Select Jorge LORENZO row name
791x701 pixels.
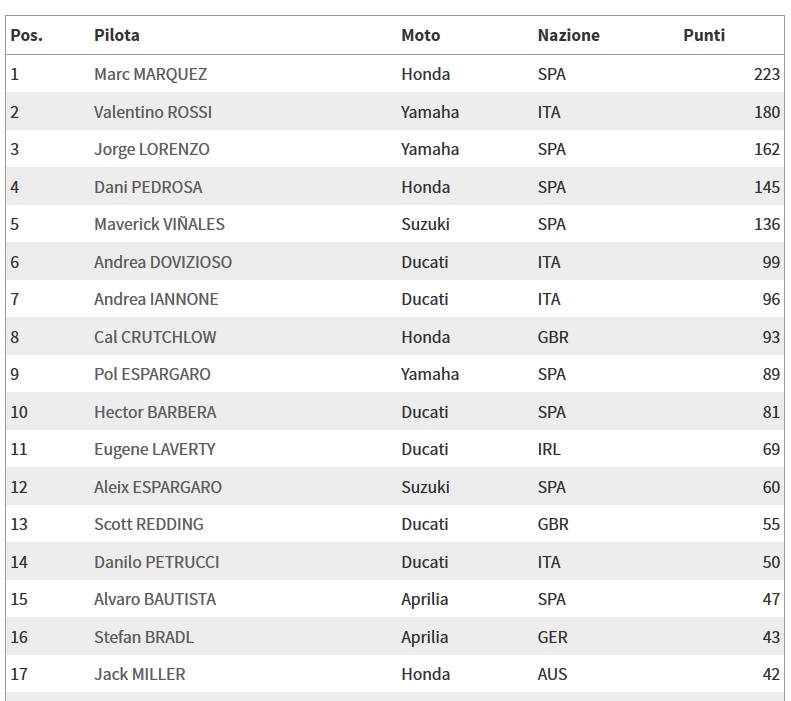pos(151,149)
